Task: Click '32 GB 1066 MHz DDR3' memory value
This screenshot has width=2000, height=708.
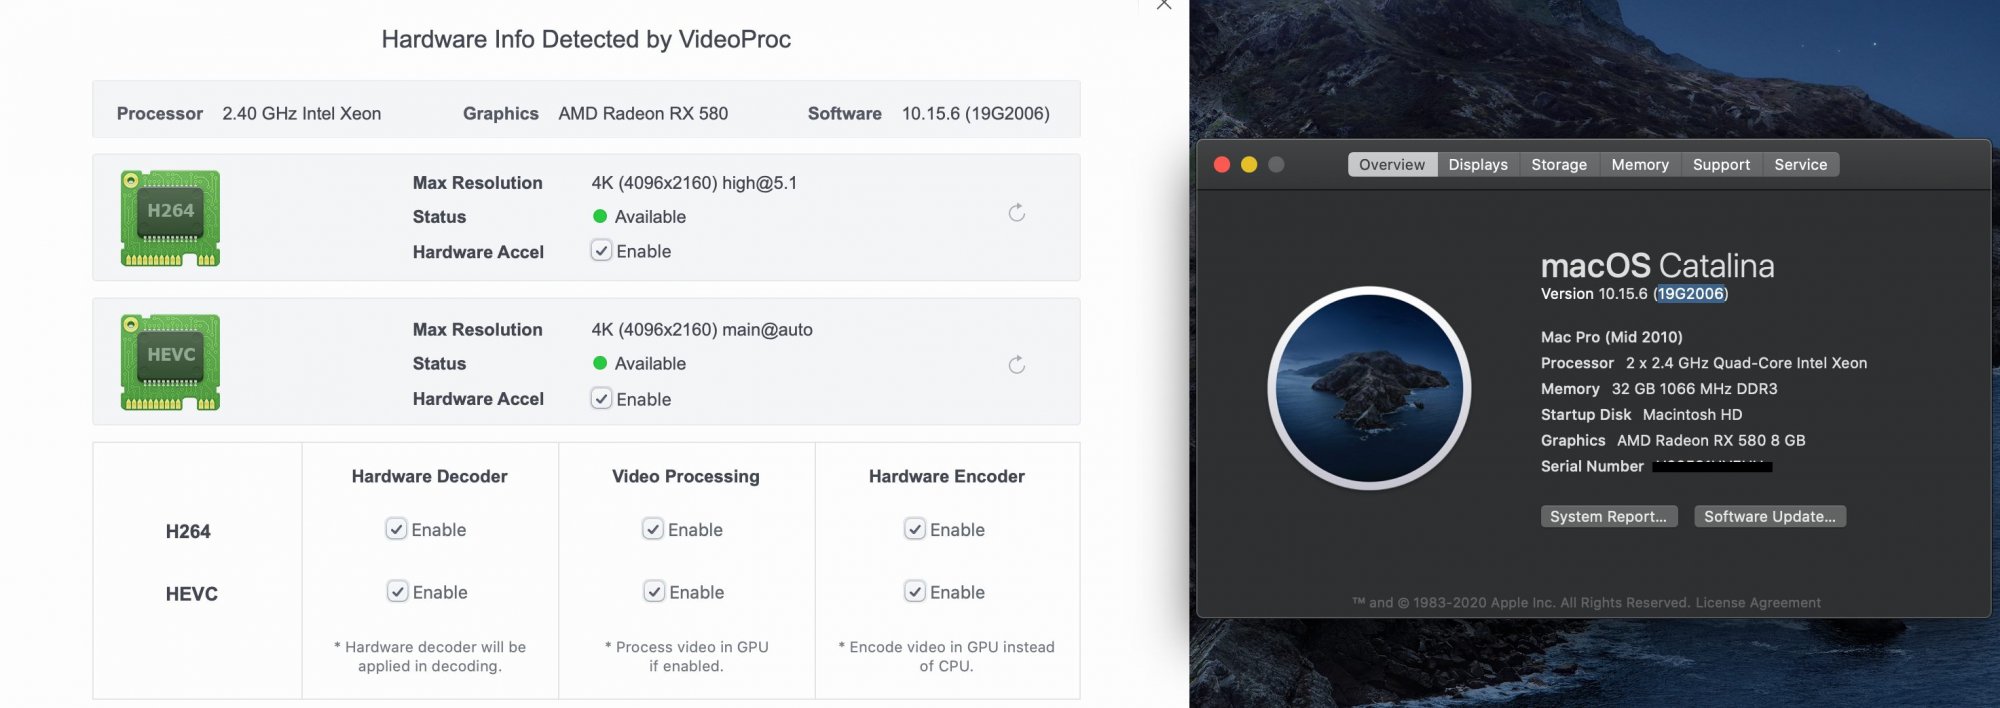Action: (1694, 389)
